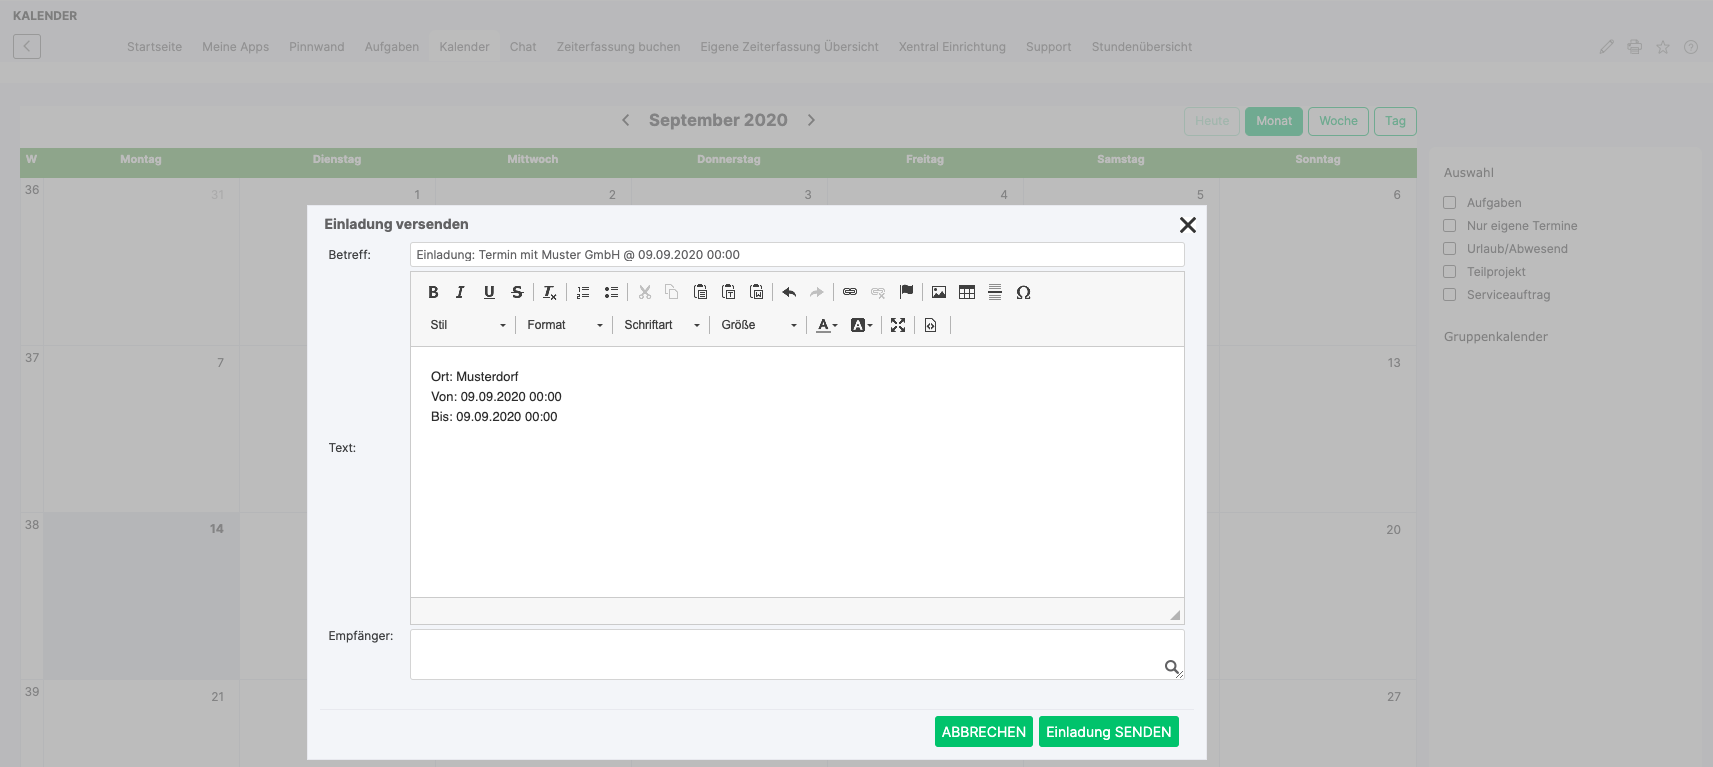Check the Urlaub/Abwesend filter
This screenshot has width=1713, height=767.
pyautogui.click(x=1449, y=249)
